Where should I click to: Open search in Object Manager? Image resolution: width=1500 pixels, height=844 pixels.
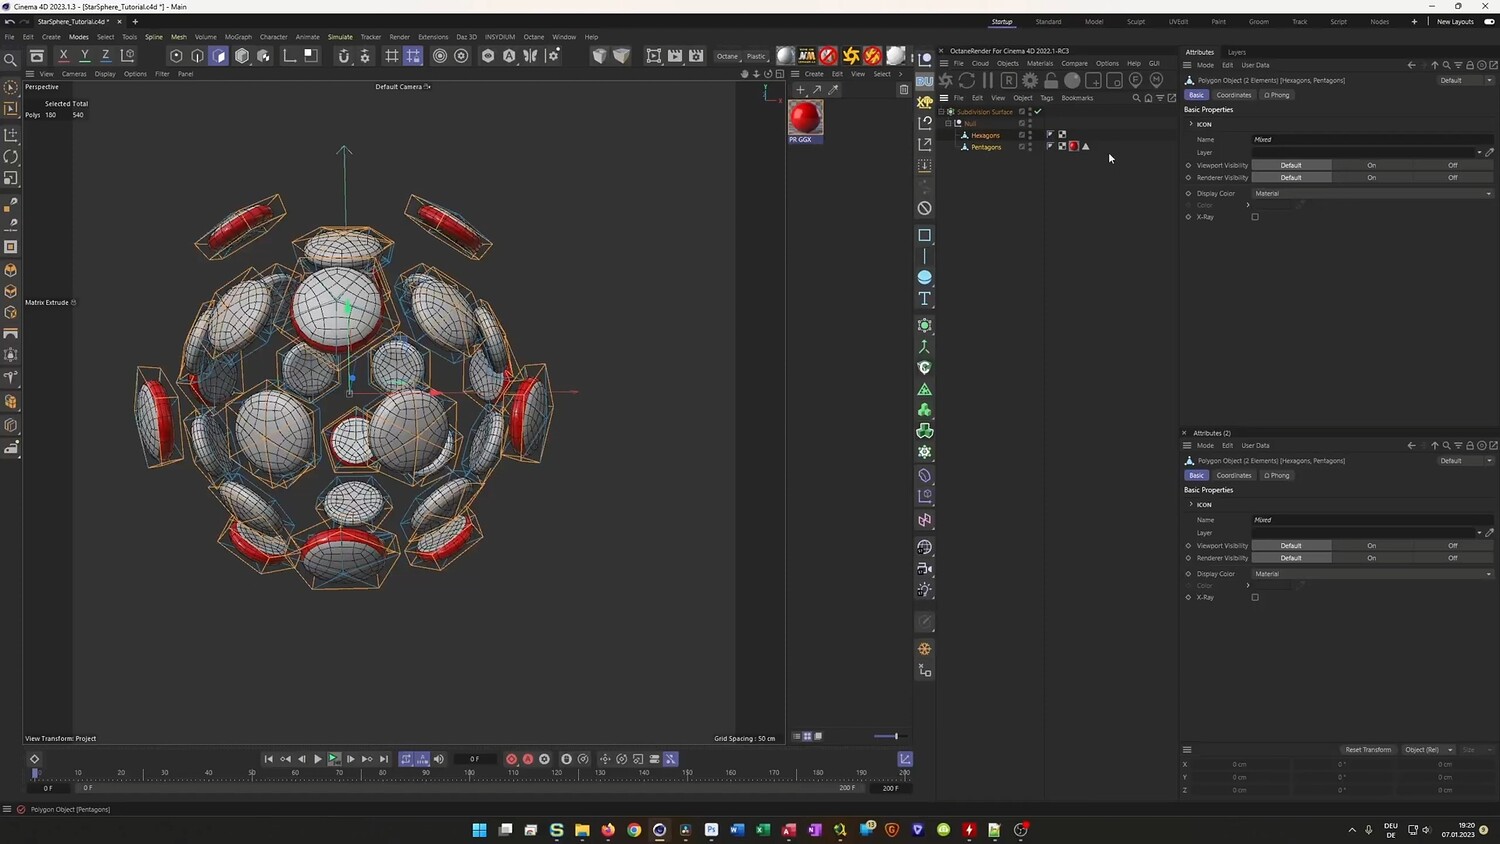coord(1136,98)
